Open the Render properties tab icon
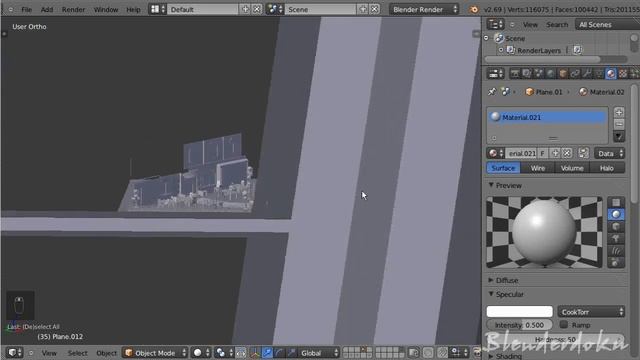The width and height of the screenshot is (640, 360). [515, 73]
